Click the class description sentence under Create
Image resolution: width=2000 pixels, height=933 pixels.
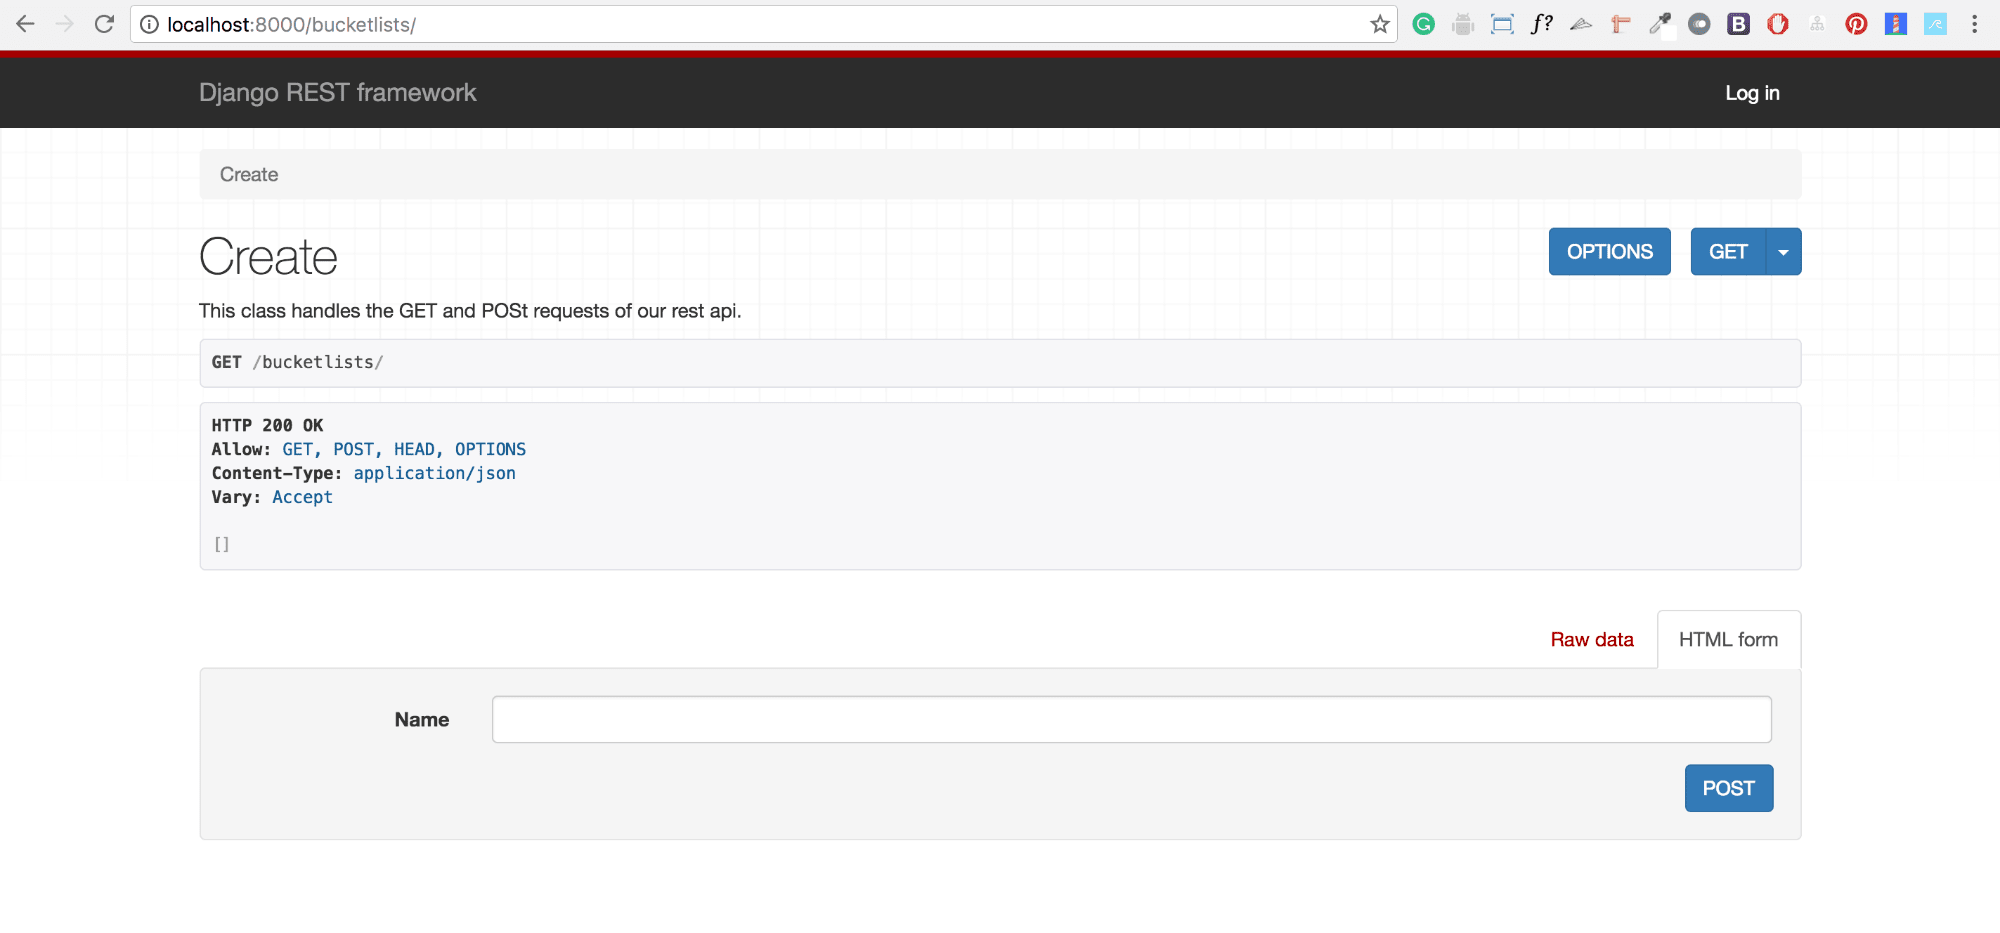(470, 311)
